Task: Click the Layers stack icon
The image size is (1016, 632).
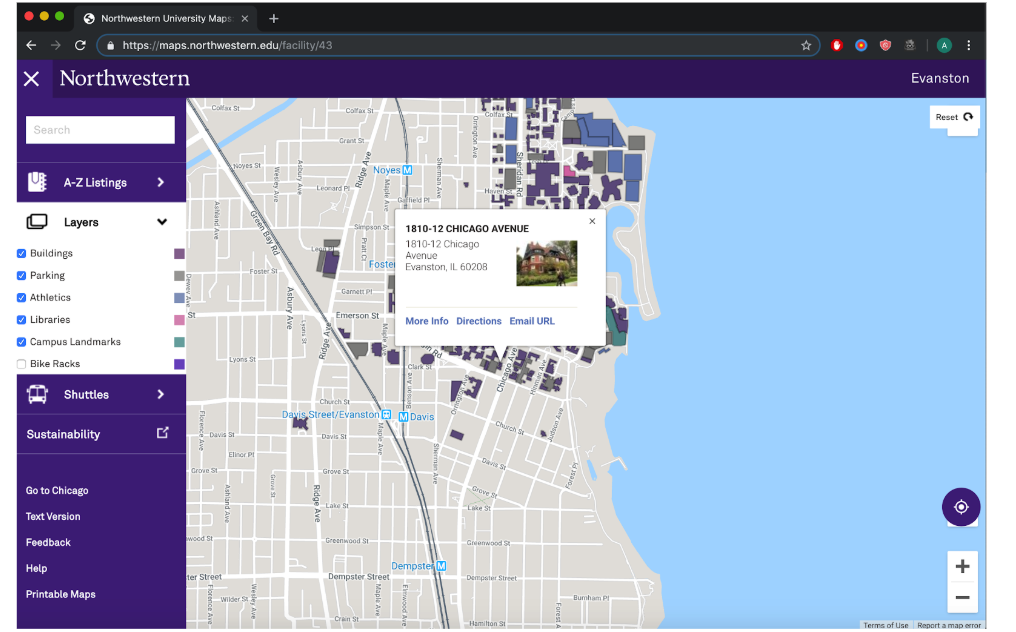Action: (37, 222)
